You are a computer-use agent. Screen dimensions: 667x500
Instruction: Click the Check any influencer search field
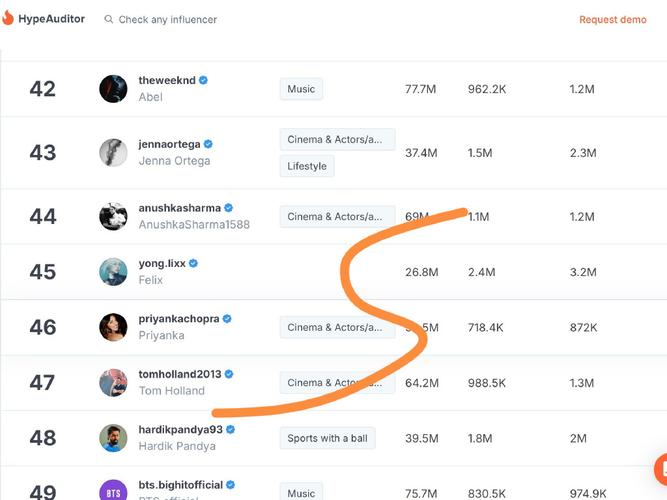[167, 19]
